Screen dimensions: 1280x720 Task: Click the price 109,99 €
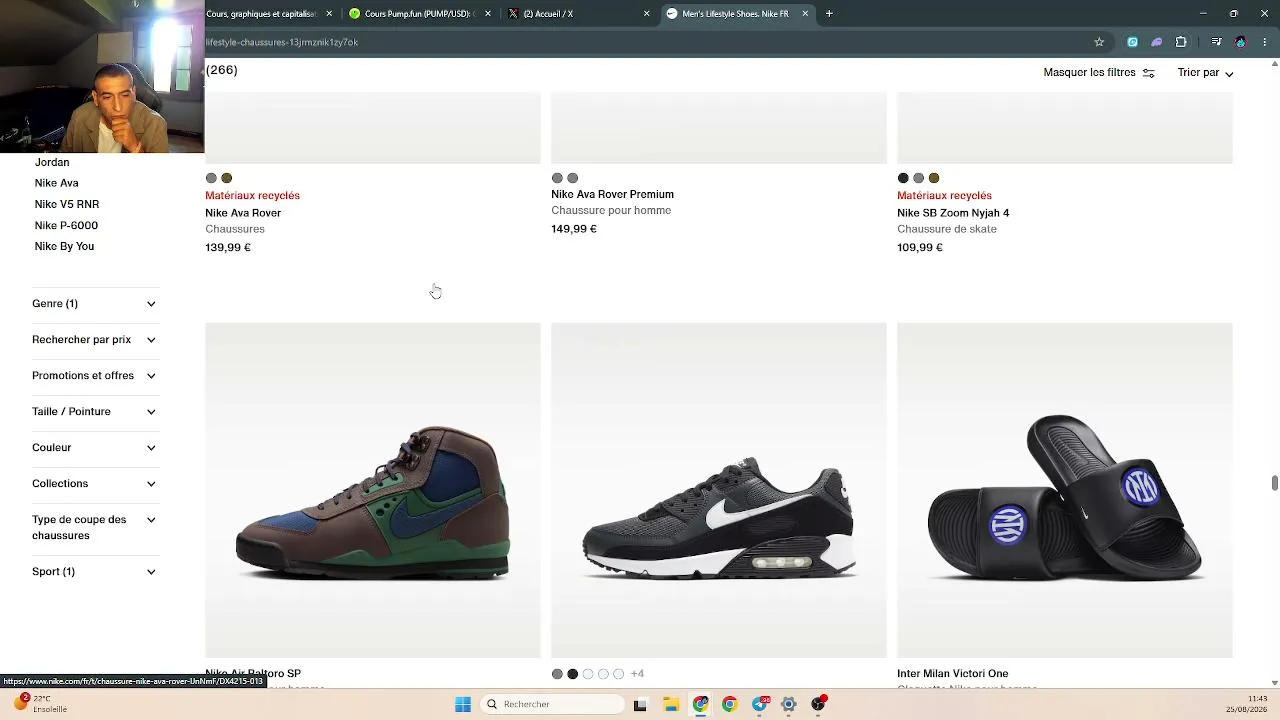(920, 248)
